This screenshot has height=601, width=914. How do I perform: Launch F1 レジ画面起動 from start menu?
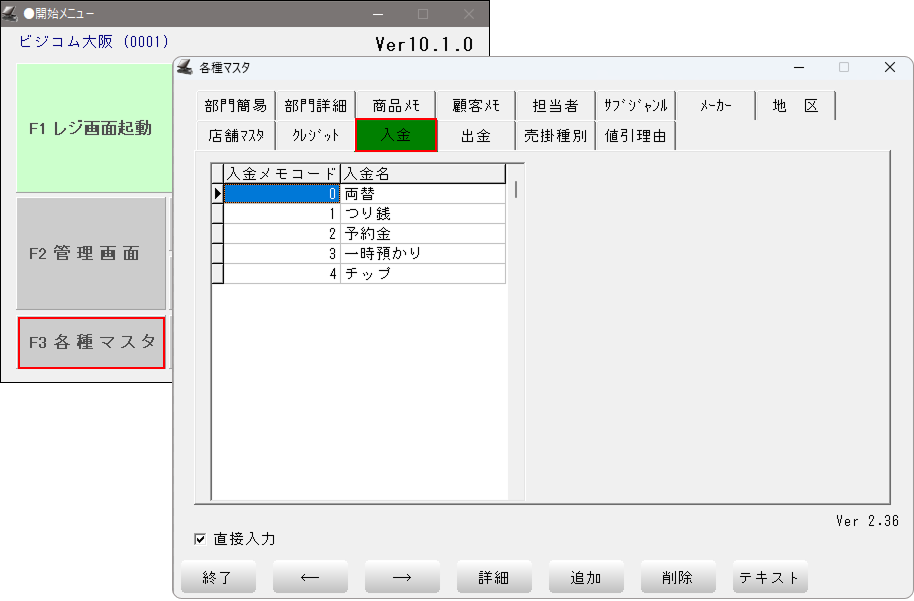point(91,128)
